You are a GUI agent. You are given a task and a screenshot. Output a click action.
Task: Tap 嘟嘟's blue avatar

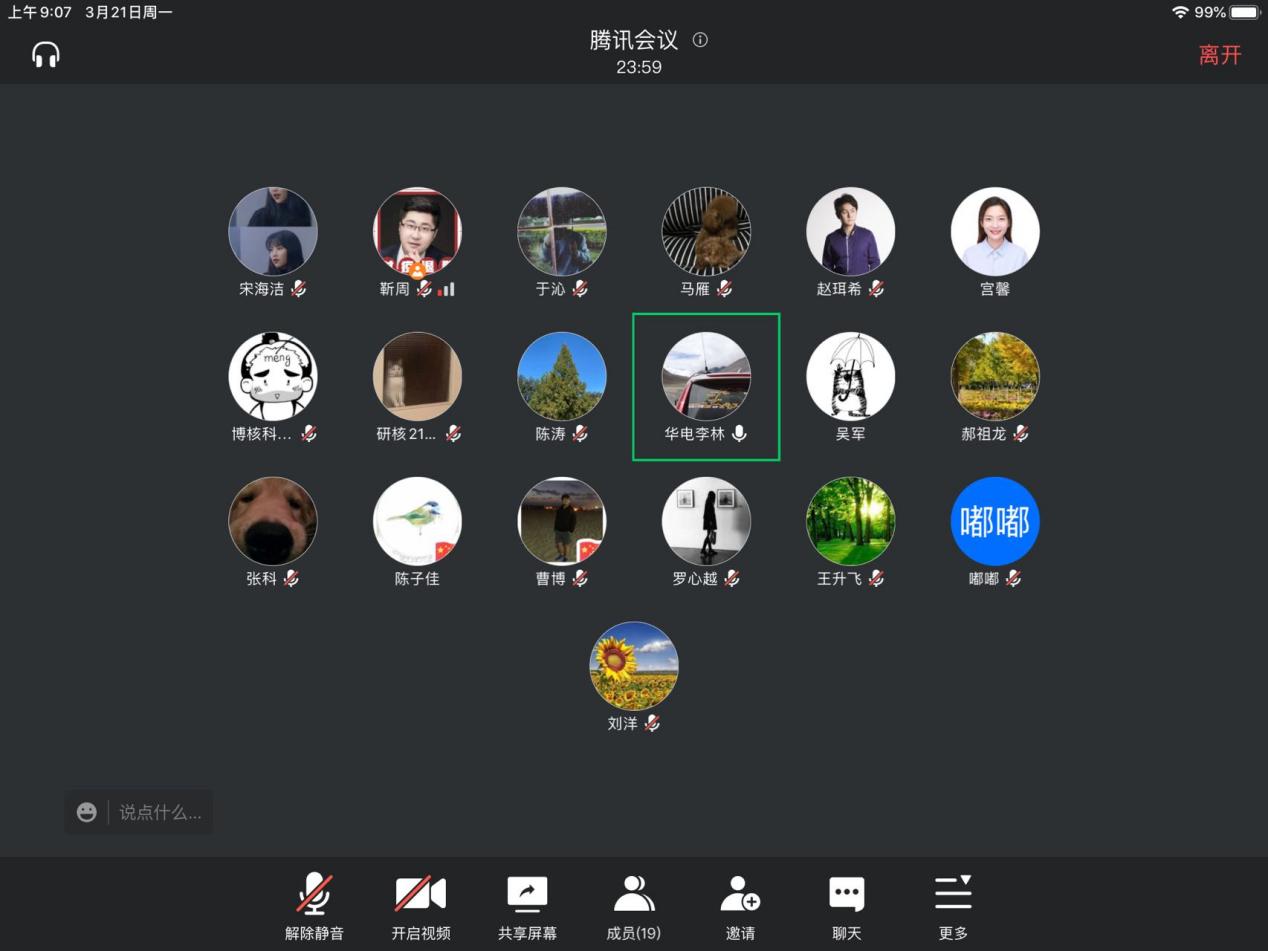(994, 520)
